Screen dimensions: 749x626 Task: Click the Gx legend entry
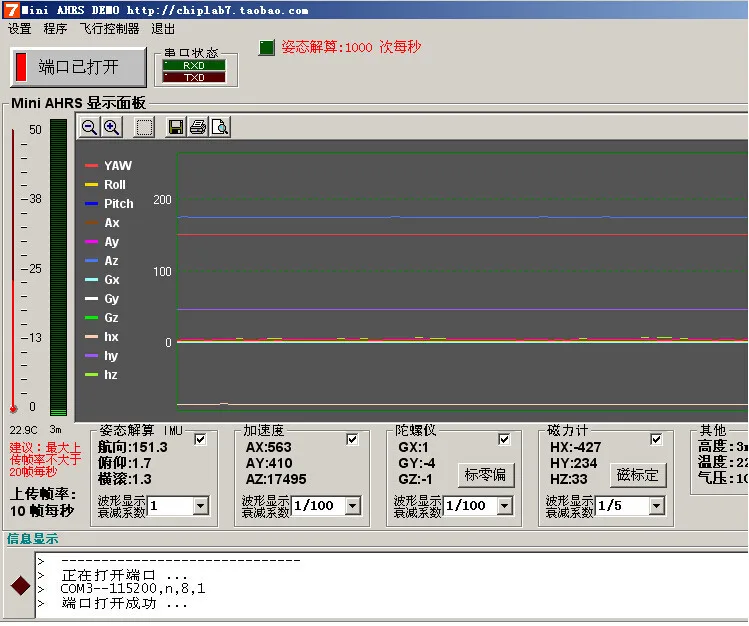click(102, 280)
